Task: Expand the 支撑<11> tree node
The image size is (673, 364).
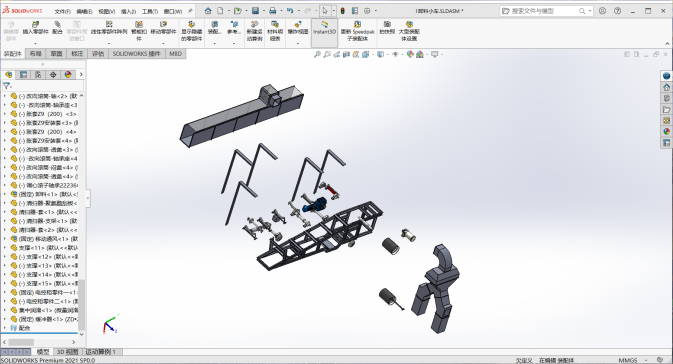Action: point(5,248)
